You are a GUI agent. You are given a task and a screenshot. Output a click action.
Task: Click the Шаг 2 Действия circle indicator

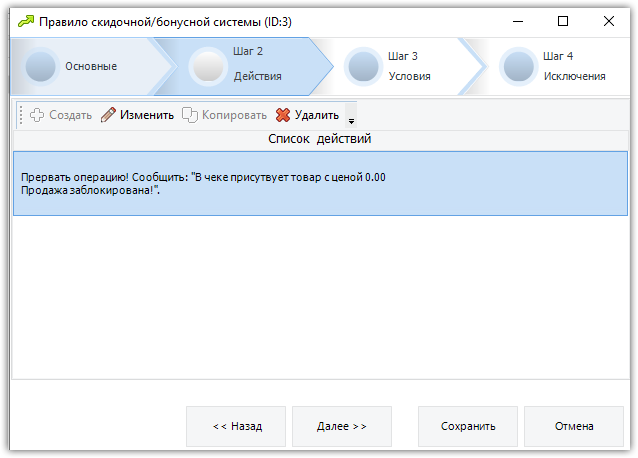click(x=208, y=66)
